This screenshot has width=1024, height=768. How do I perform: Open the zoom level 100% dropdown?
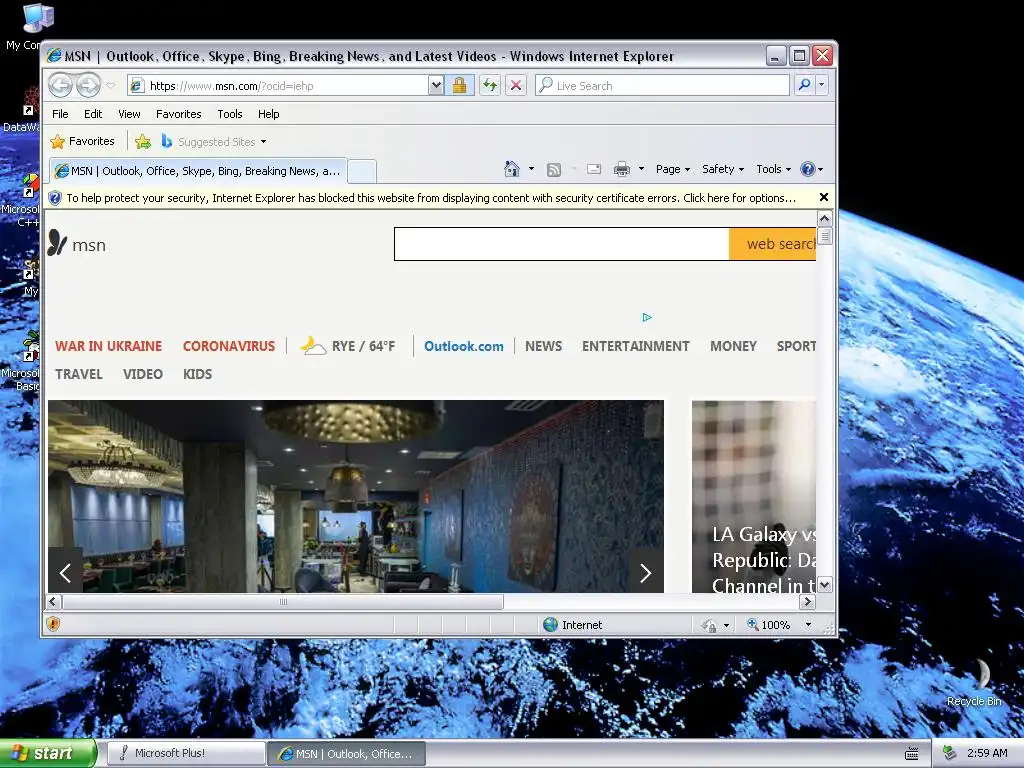click(x=808, y=625)
